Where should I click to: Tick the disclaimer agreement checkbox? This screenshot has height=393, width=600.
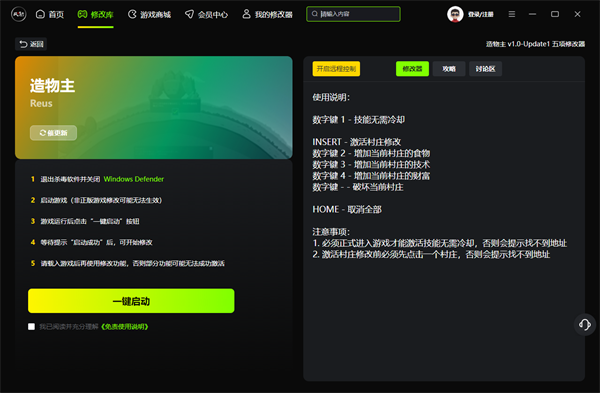click(x=31, y=326)
